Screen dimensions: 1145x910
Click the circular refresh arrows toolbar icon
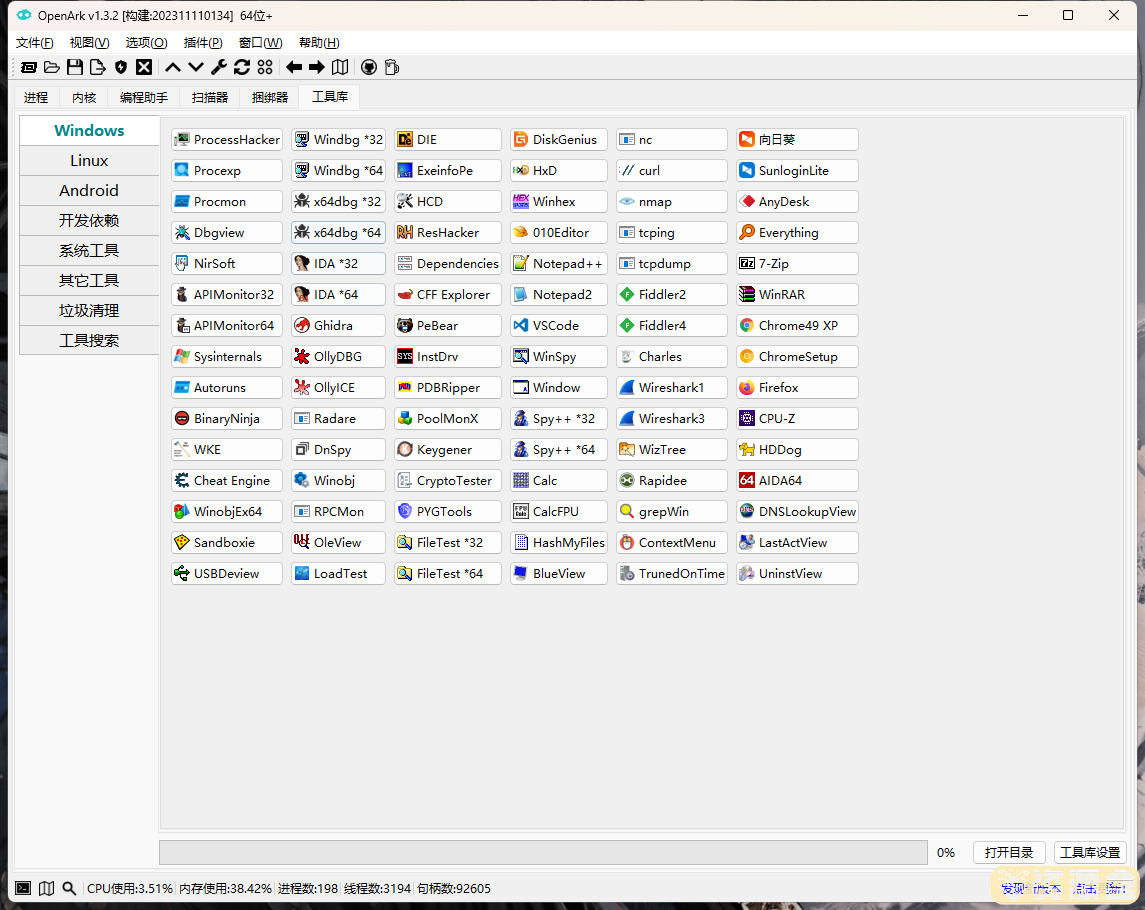(x=242, y=67)
